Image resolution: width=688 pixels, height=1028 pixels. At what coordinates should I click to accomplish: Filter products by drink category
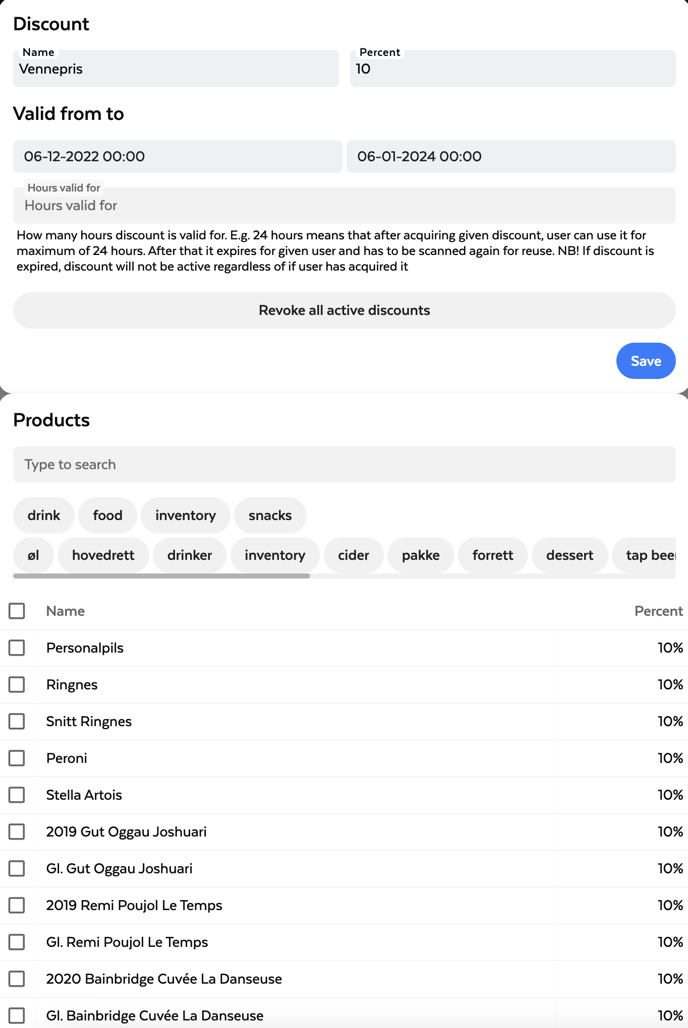pyautogui.click(x=44, y=516)
